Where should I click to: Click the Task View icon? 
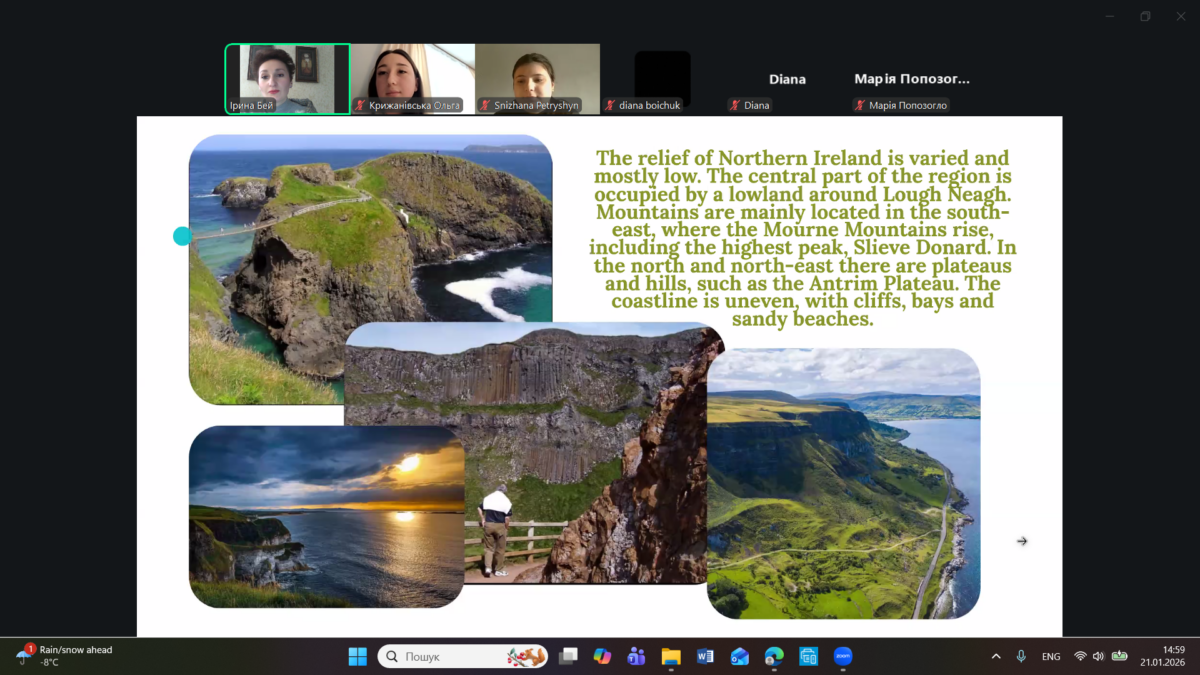568,657
